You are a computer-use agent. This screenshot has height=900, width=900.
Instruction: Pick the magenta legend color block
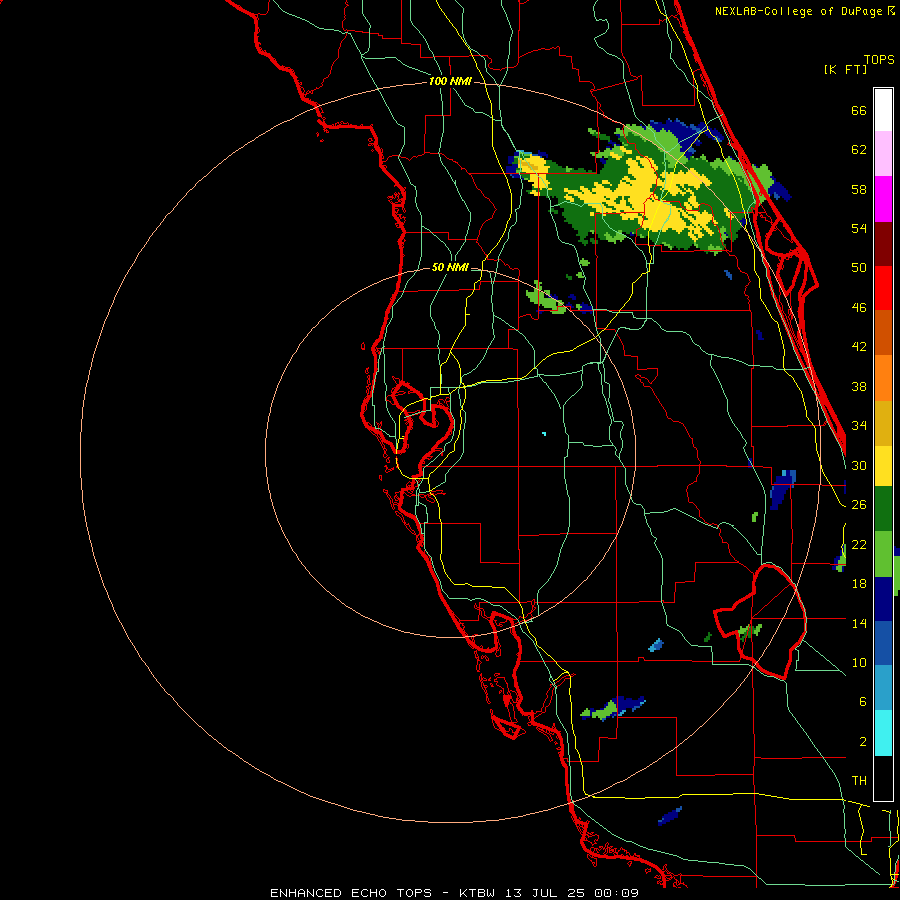(883, 199)
